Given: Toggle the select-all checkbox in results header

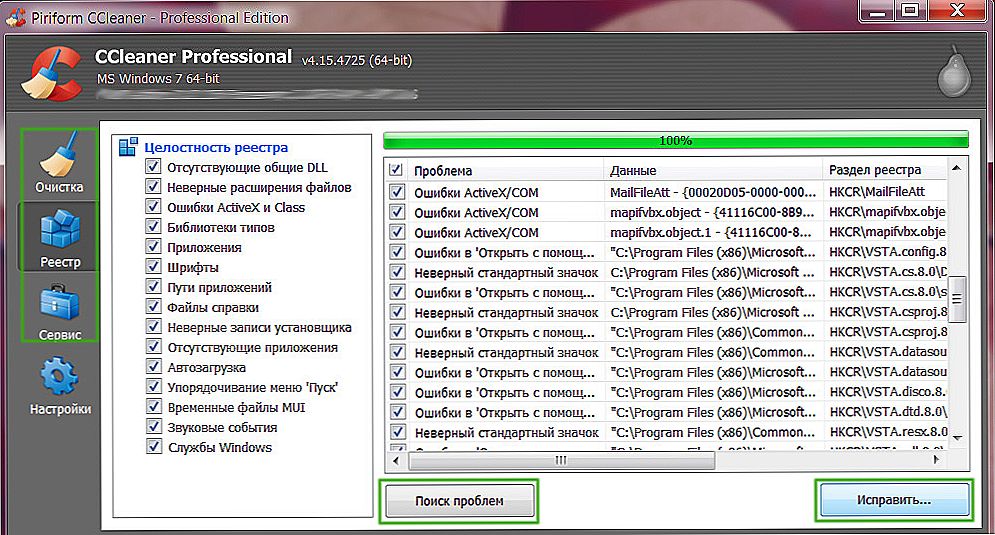Looking at the screenshot, I should [396, 170].
